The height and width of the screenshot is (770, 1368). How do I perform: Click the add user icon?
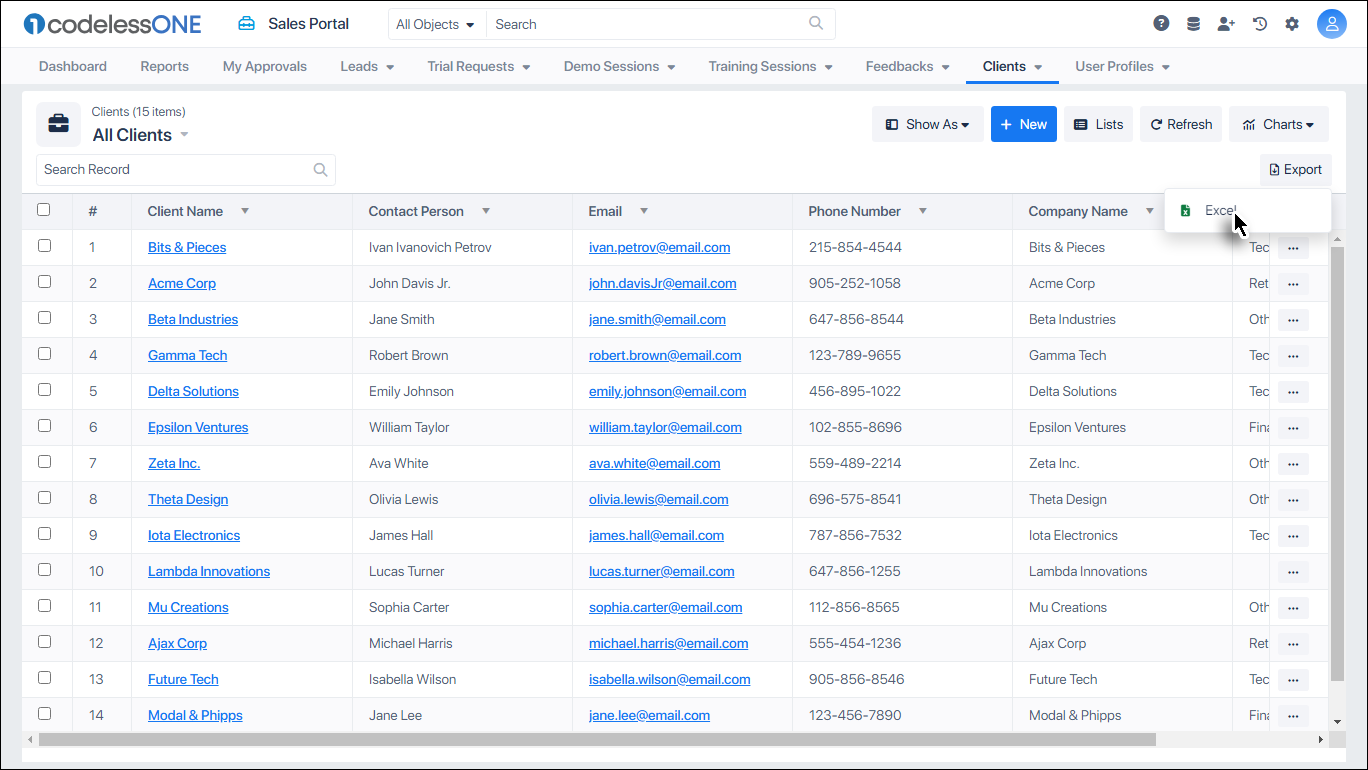[x=1226, y=24]
